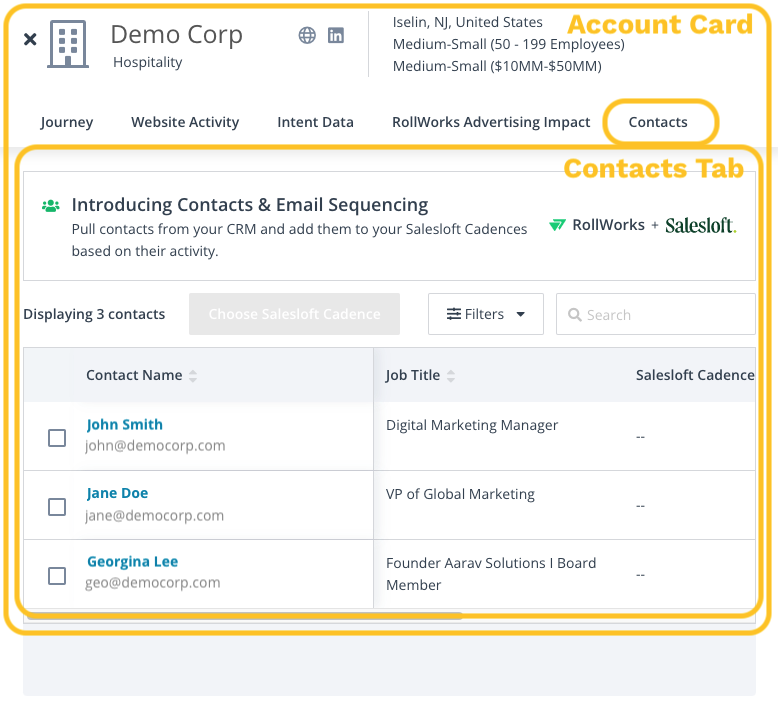The image size is (778, 710).
Task: Check the Jane Doe checkbox
Action: pos(57,507)
